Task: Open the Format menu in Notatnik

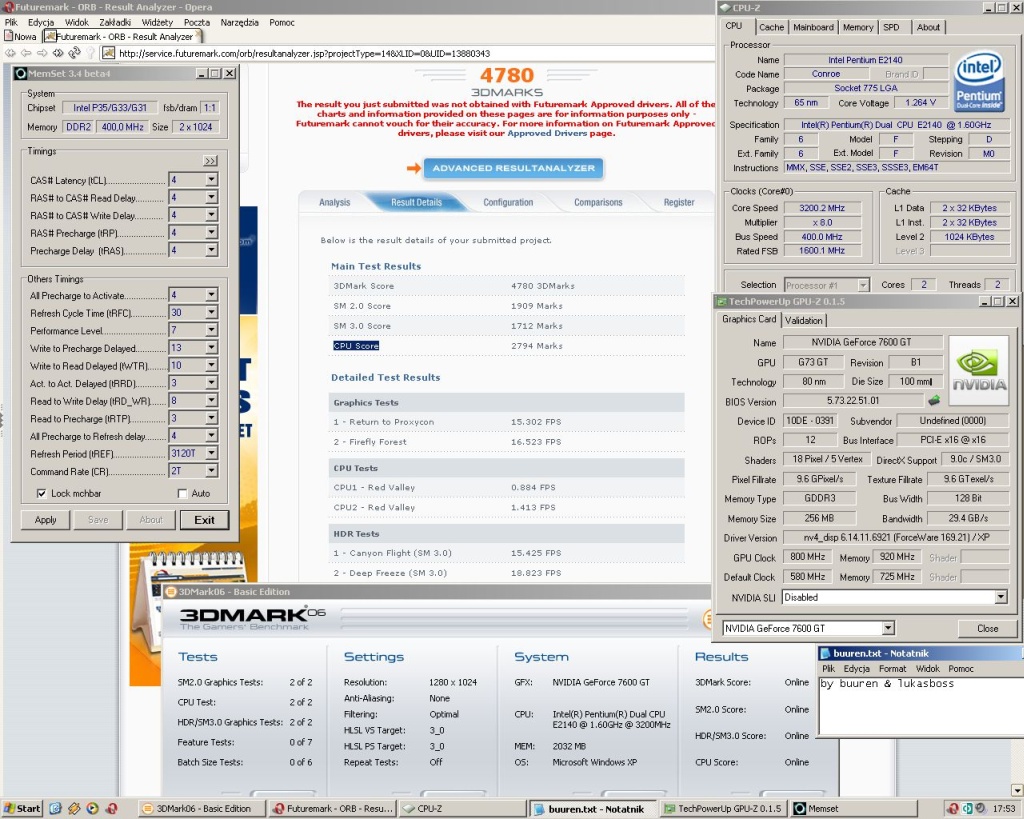Action: (x=892, y=669)
